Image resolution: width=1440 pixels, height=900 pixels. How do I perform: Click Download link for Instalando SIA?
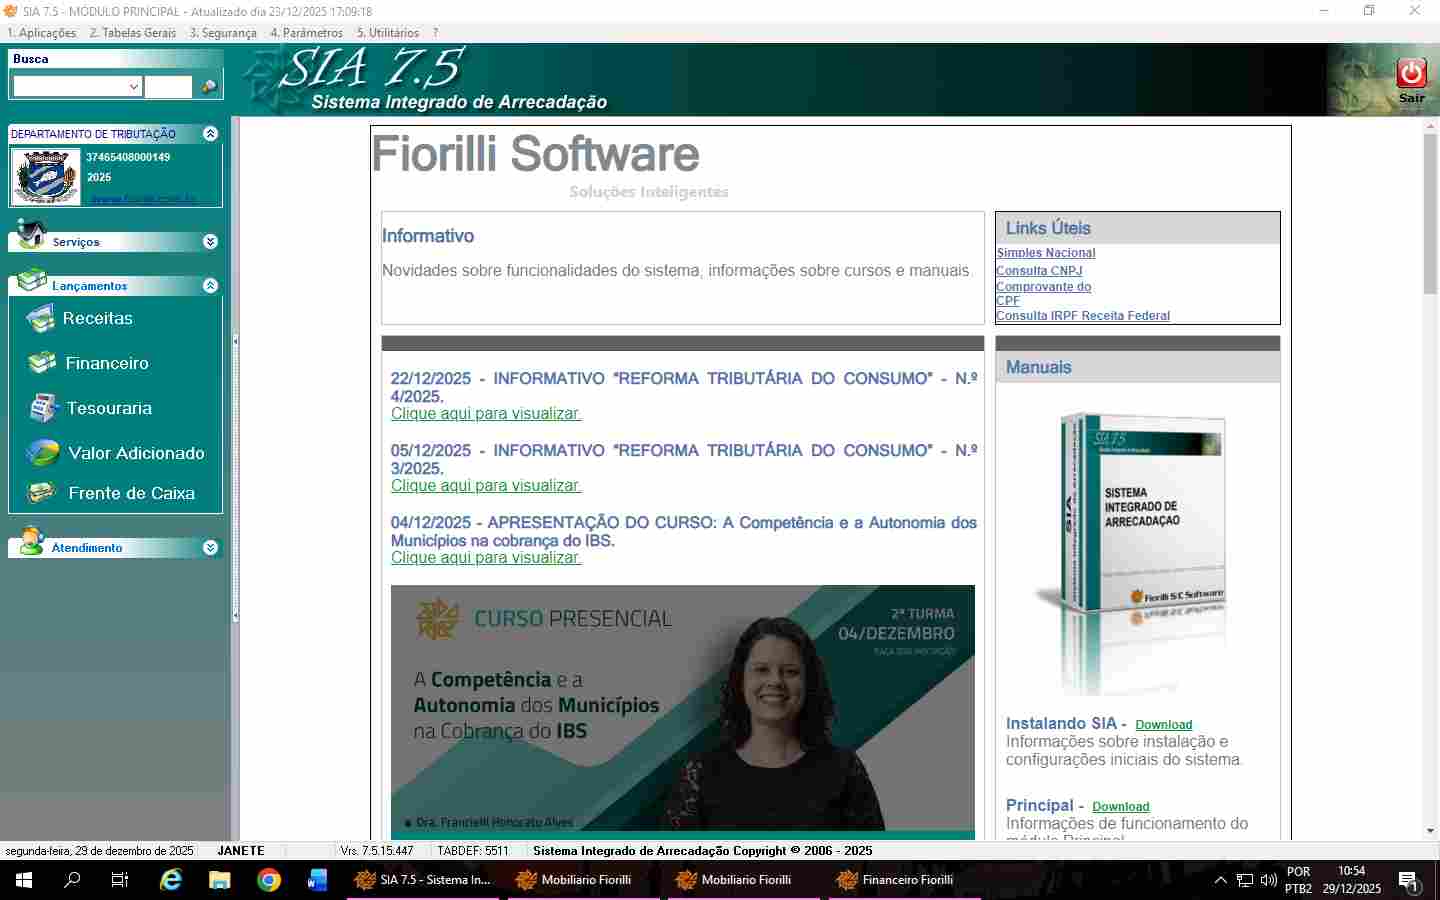[x=1163, y=725]
